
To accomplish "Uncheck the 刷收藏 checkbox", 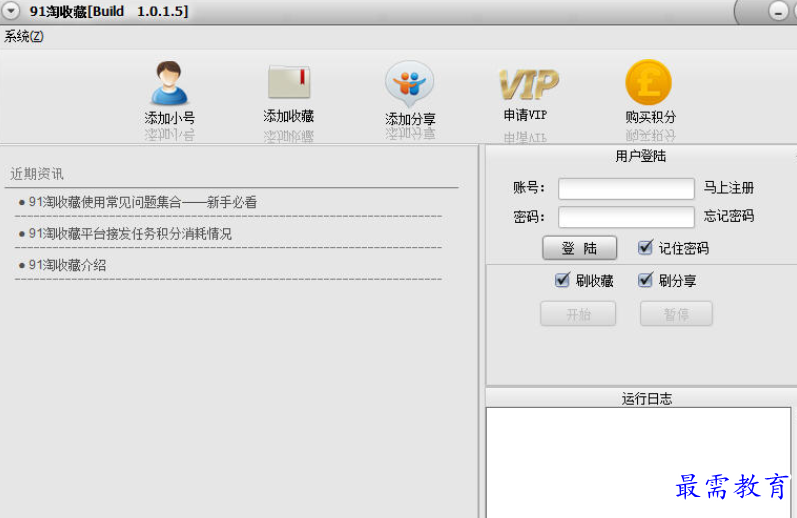I will (x=562, y=280).
